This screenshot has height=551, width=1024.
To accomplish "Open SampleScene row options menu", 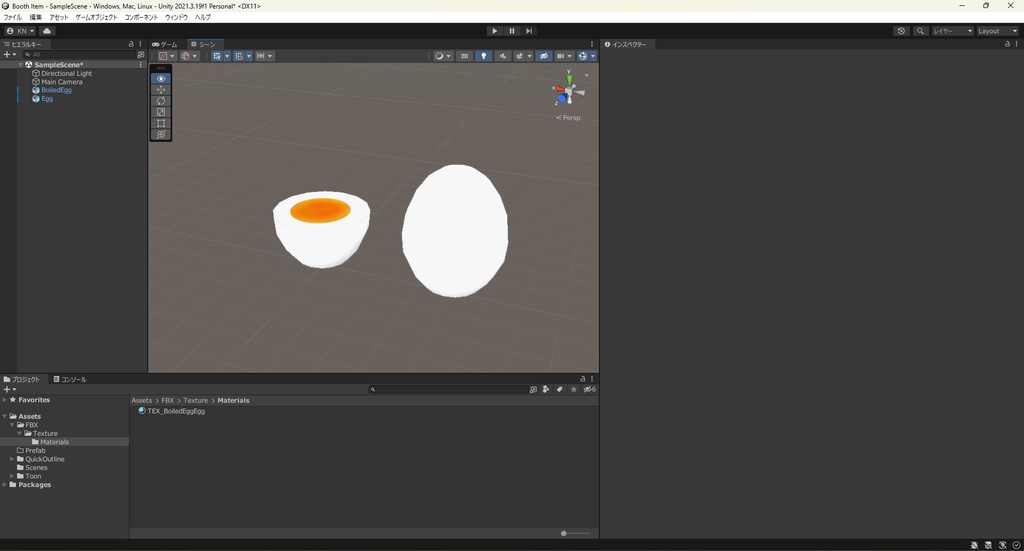I will pyautogui.click(x=140, y=65).
